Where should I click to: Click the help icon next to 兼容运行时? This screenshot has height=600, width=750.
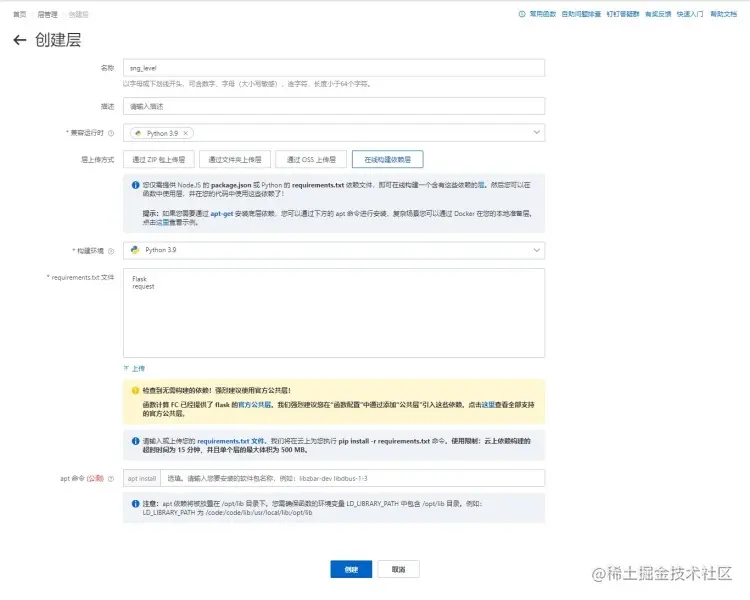click(x=111, y=133)
